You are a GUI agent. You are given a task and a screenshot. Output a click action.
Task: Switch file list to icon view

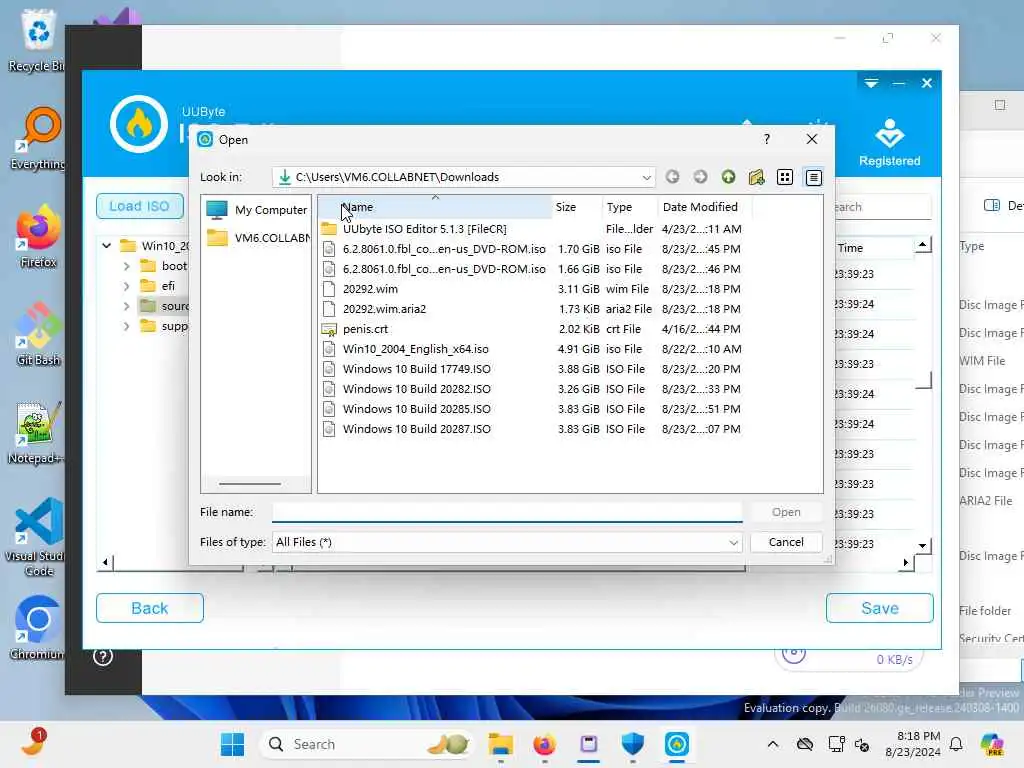(784, 177)
